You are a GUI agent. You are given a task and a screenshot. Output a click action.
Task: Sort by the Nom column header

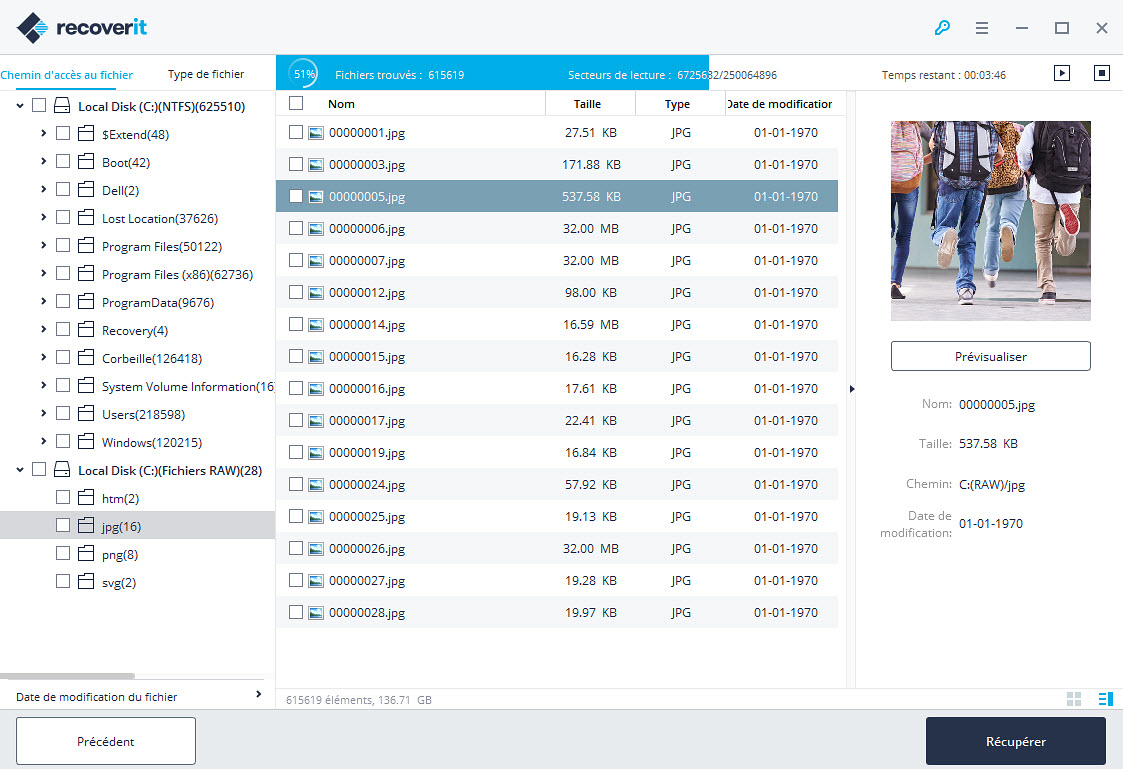coord(341,104)
